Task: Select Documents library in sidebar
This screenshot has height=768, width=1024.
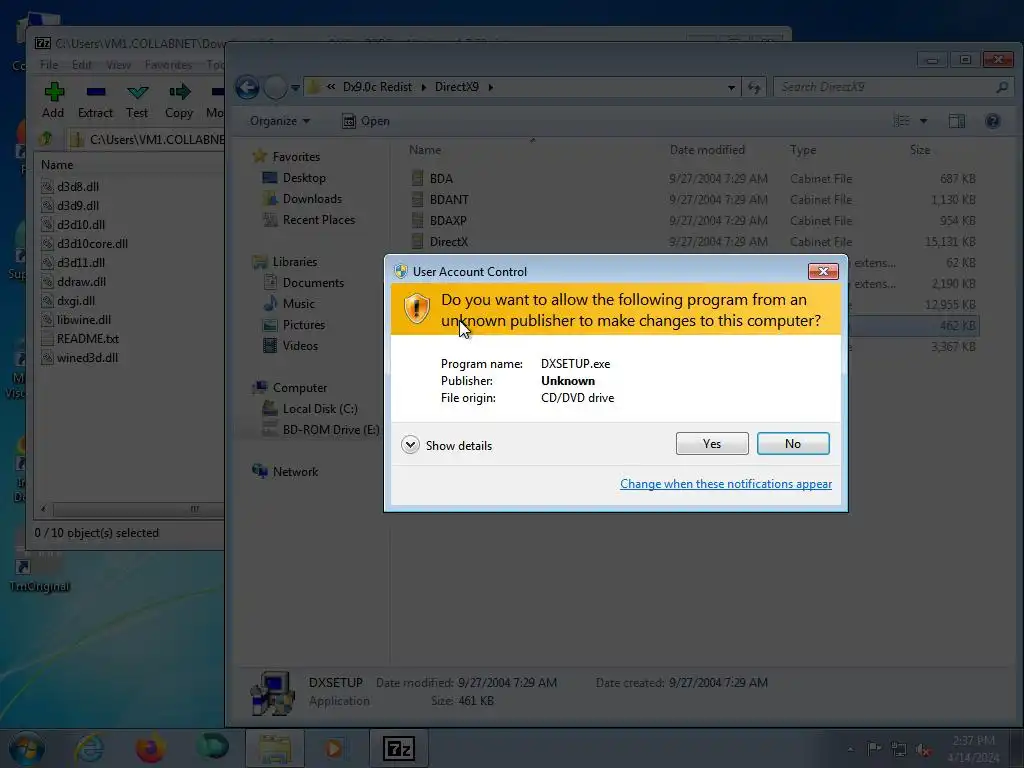Action: (x=304, y=283)
